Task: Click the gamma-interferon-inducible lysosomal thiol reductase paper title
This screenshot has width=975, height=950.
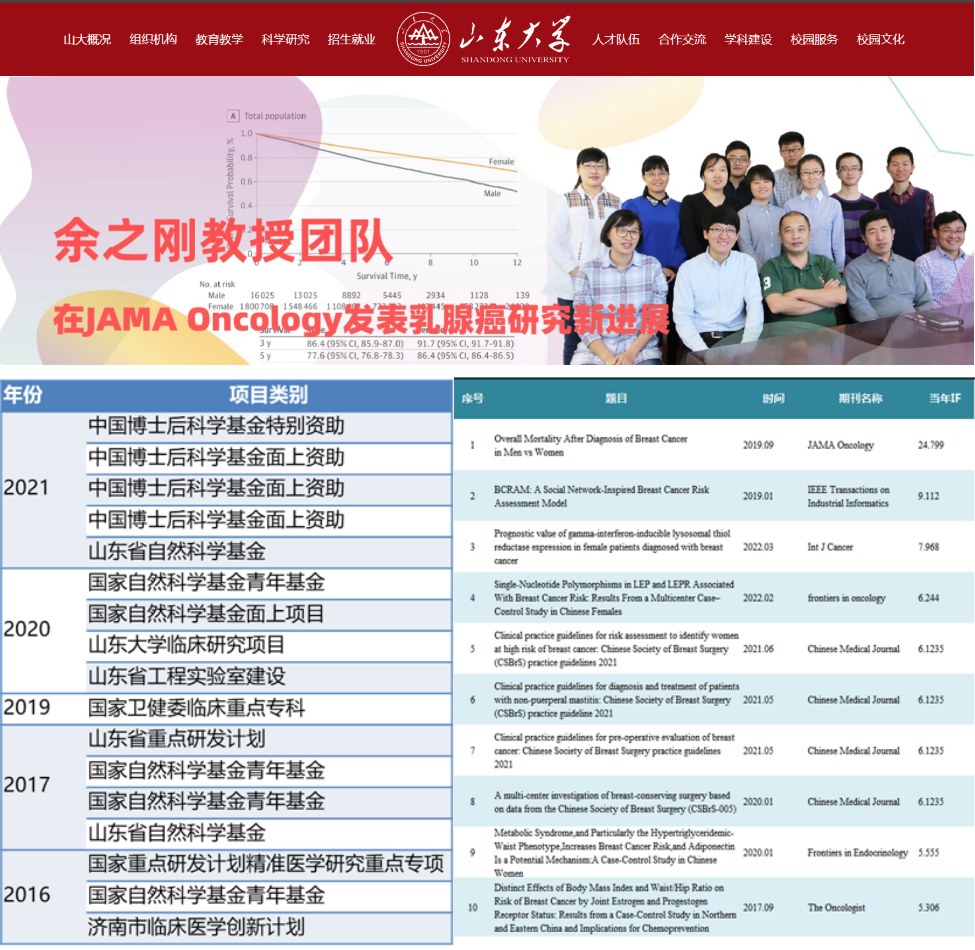Action: click(x=612, y=547)
